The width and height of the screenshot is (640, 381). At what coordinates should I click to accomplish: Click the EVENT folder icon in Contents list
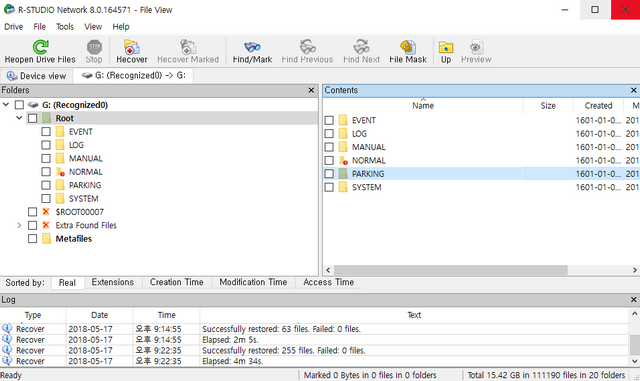[343, 120]
